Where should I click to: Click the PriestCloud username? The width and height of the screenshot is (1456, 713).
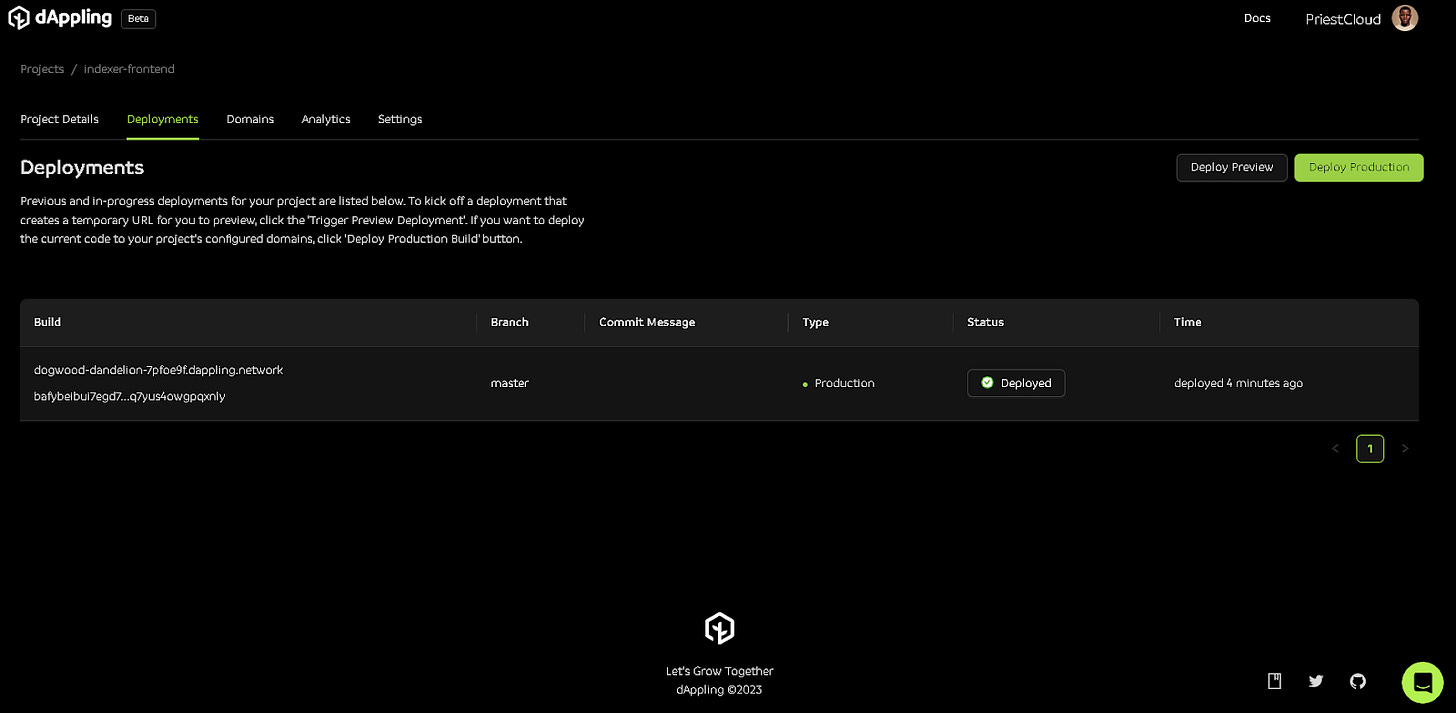(1343, 19)
